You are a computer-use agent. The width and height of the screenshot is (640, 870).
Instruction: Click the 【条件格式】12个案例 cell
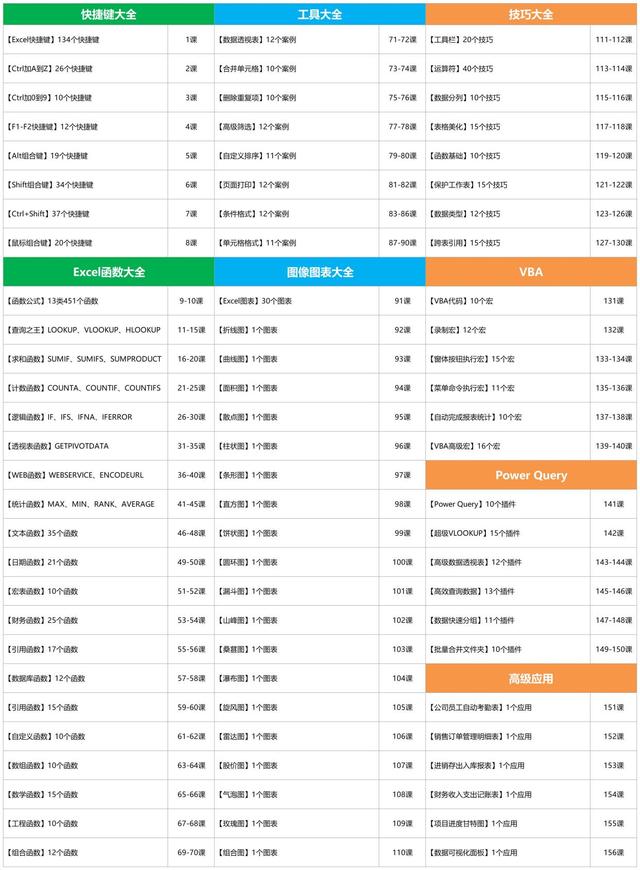coord(297,214)
